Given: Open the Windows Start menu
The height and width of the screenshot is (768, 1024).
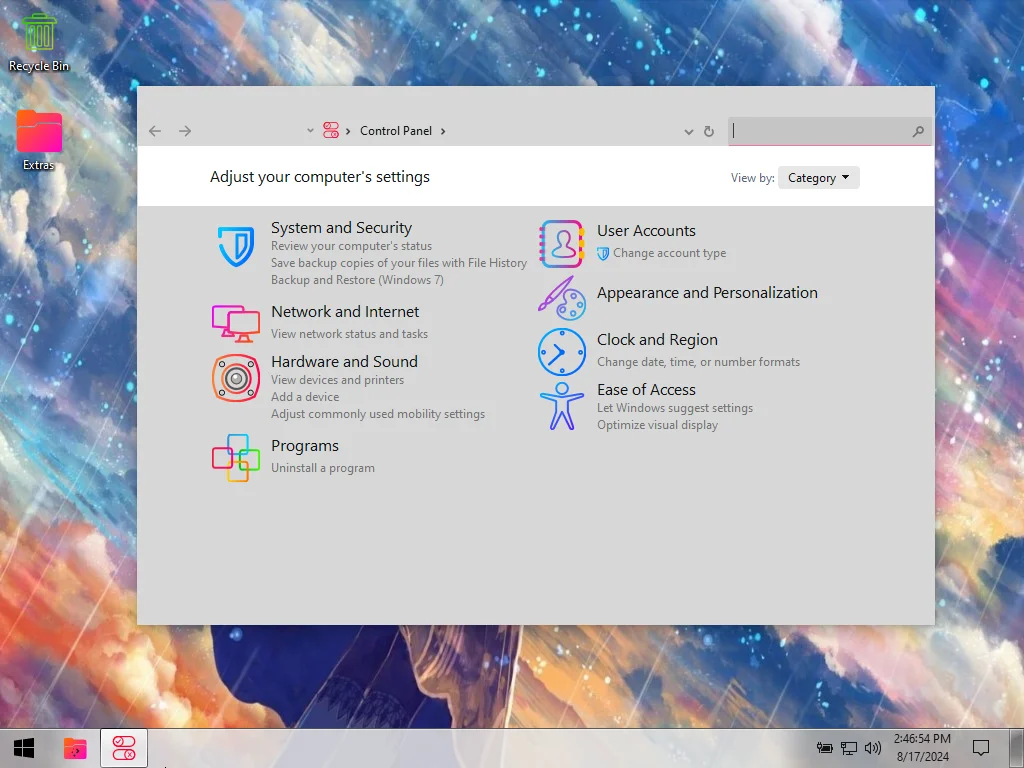Looking at the screenshot, I should pos(24,748).
